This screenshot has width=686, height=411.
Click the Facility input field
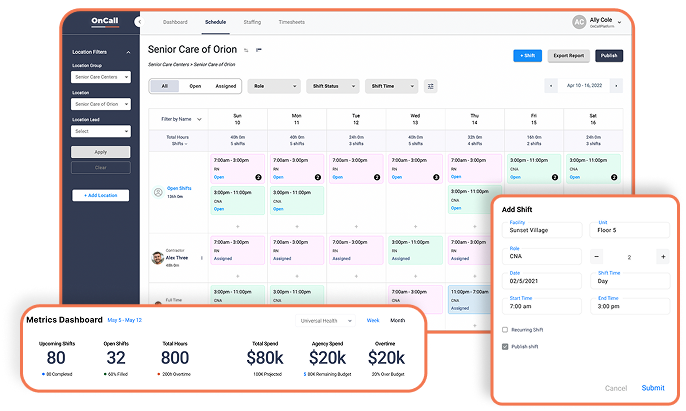541,229
